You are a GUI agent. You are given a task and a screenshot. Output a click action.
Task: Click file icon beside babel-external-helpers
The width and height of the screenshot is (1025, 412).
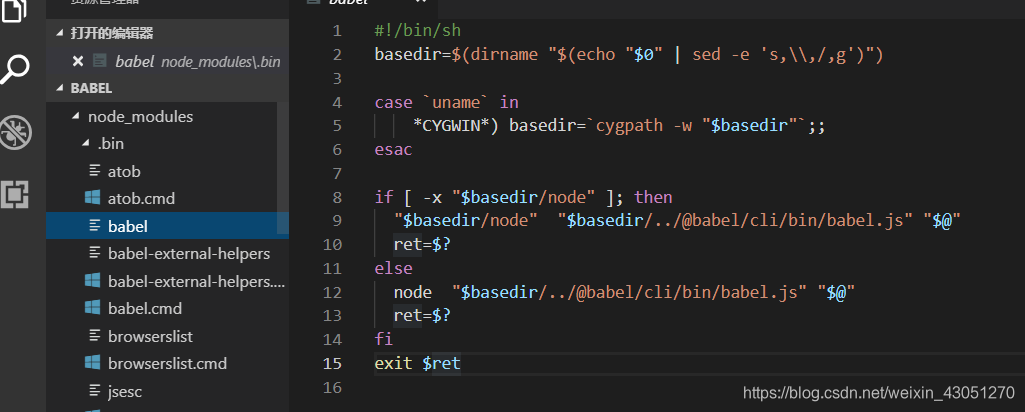[x=95, y=253]
